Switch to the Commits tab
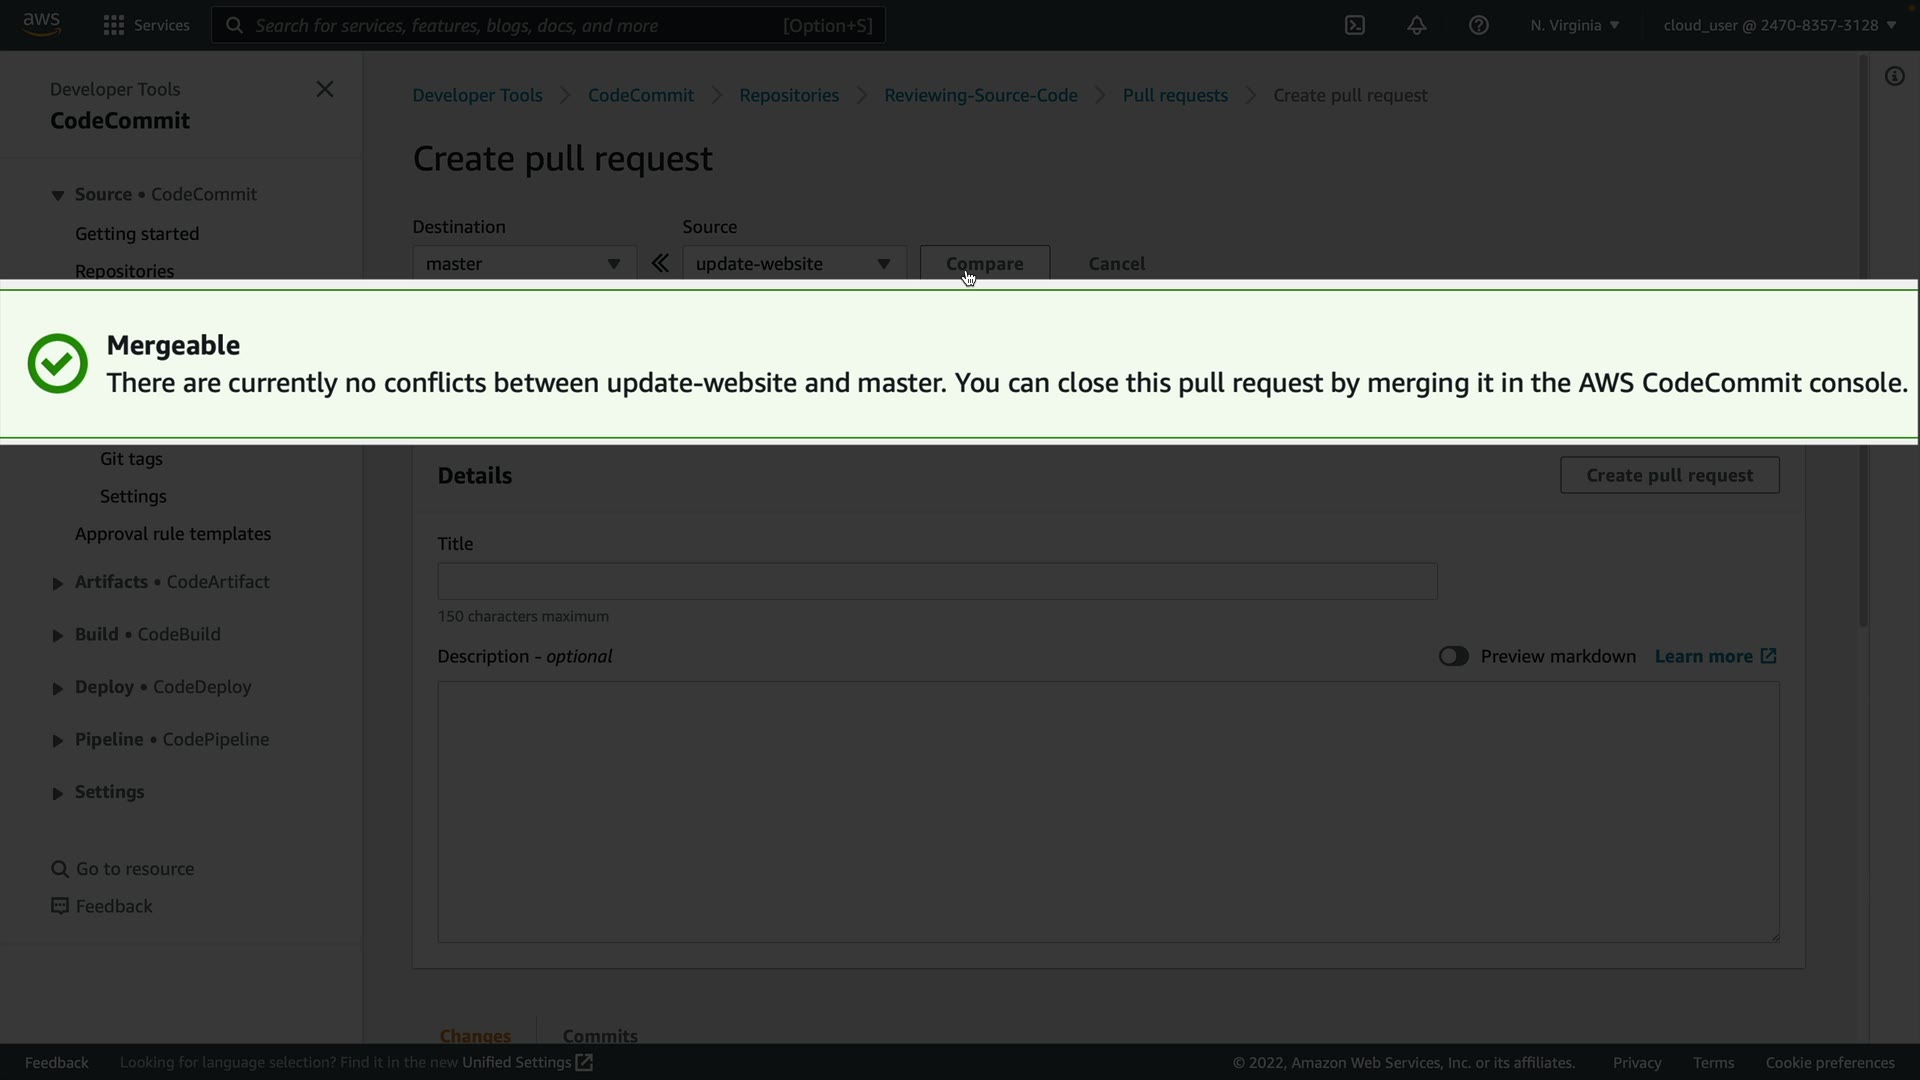Viewport: 1920px width, 1080px height. (x=600, y=1036)
